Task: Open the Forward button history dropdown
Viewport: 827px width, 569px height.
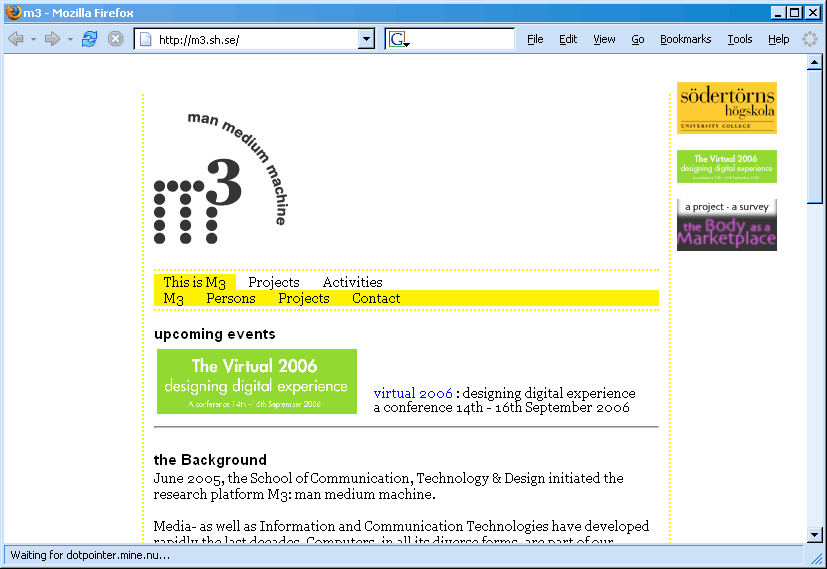Action: [x=70, y=39]
